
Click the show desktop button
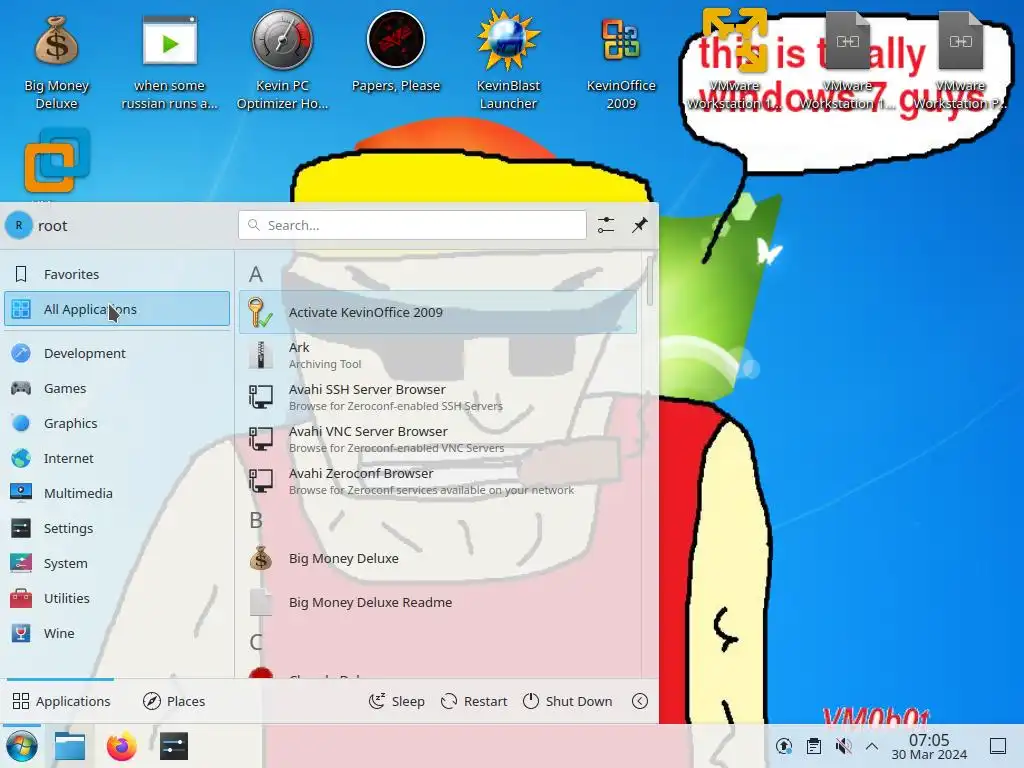click(998, 746)
